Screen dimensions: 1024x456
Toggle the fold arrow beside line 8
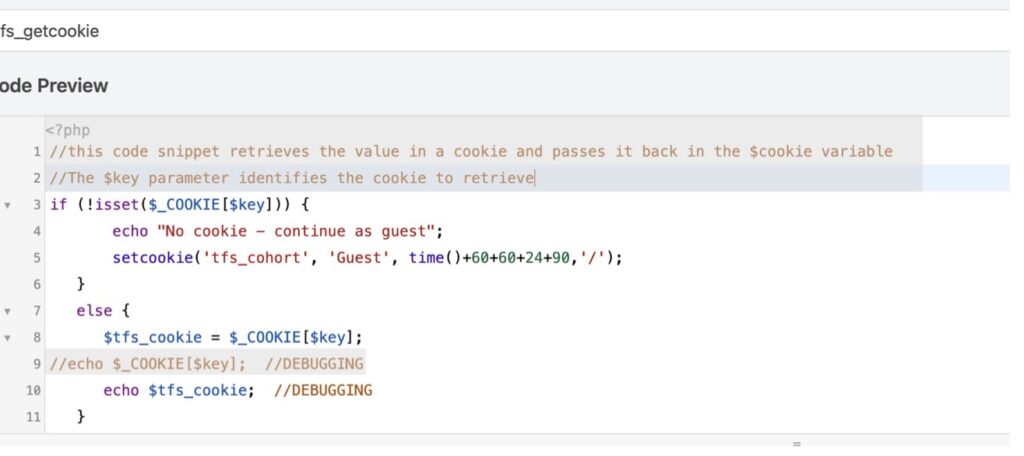click(x=8, y=337)
